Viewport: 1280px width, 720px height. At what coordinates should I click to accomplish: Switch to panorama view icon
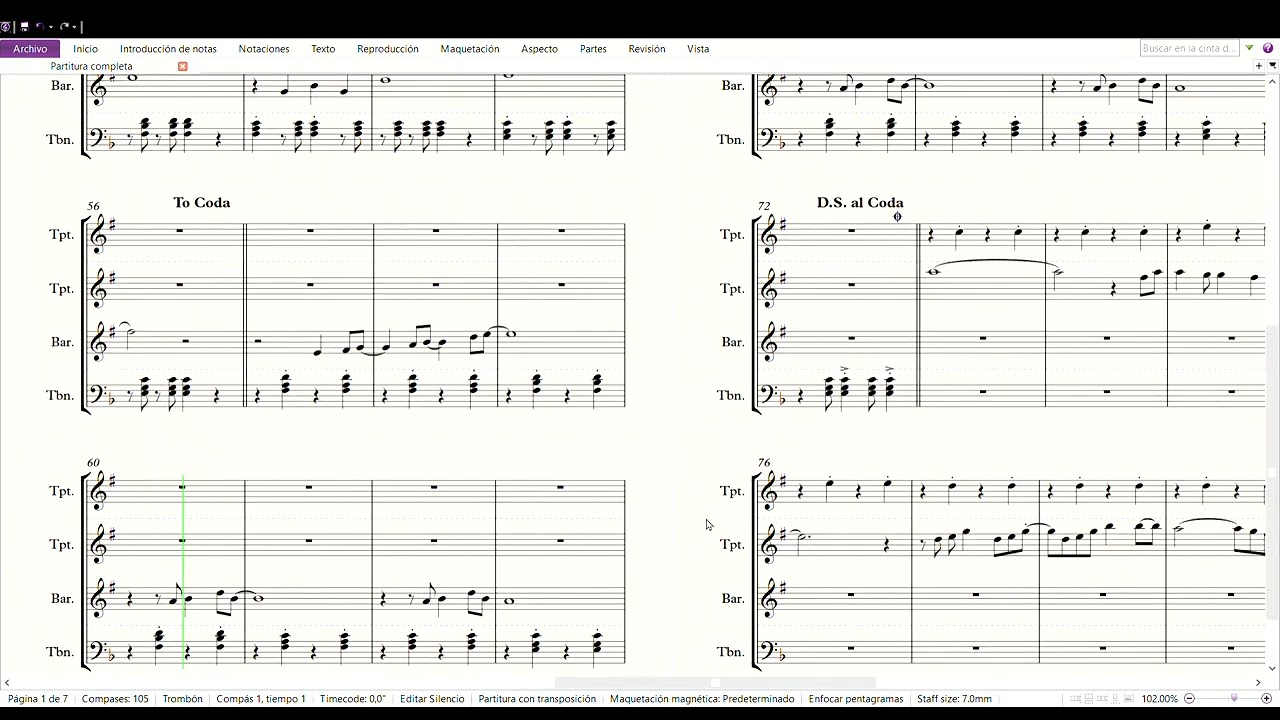click(1128, 698)
